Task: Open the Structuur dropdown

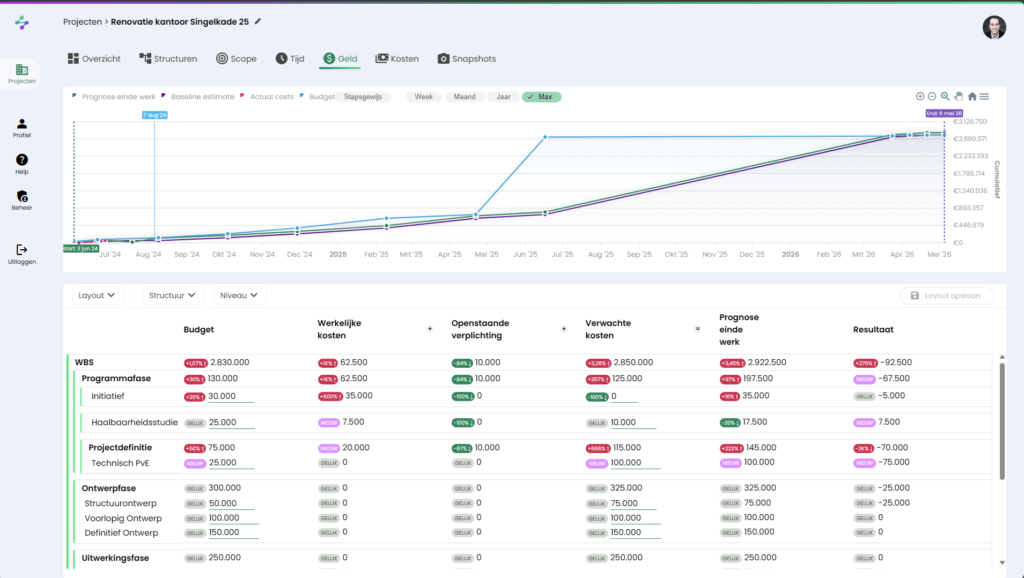Action: pos(171,295)
